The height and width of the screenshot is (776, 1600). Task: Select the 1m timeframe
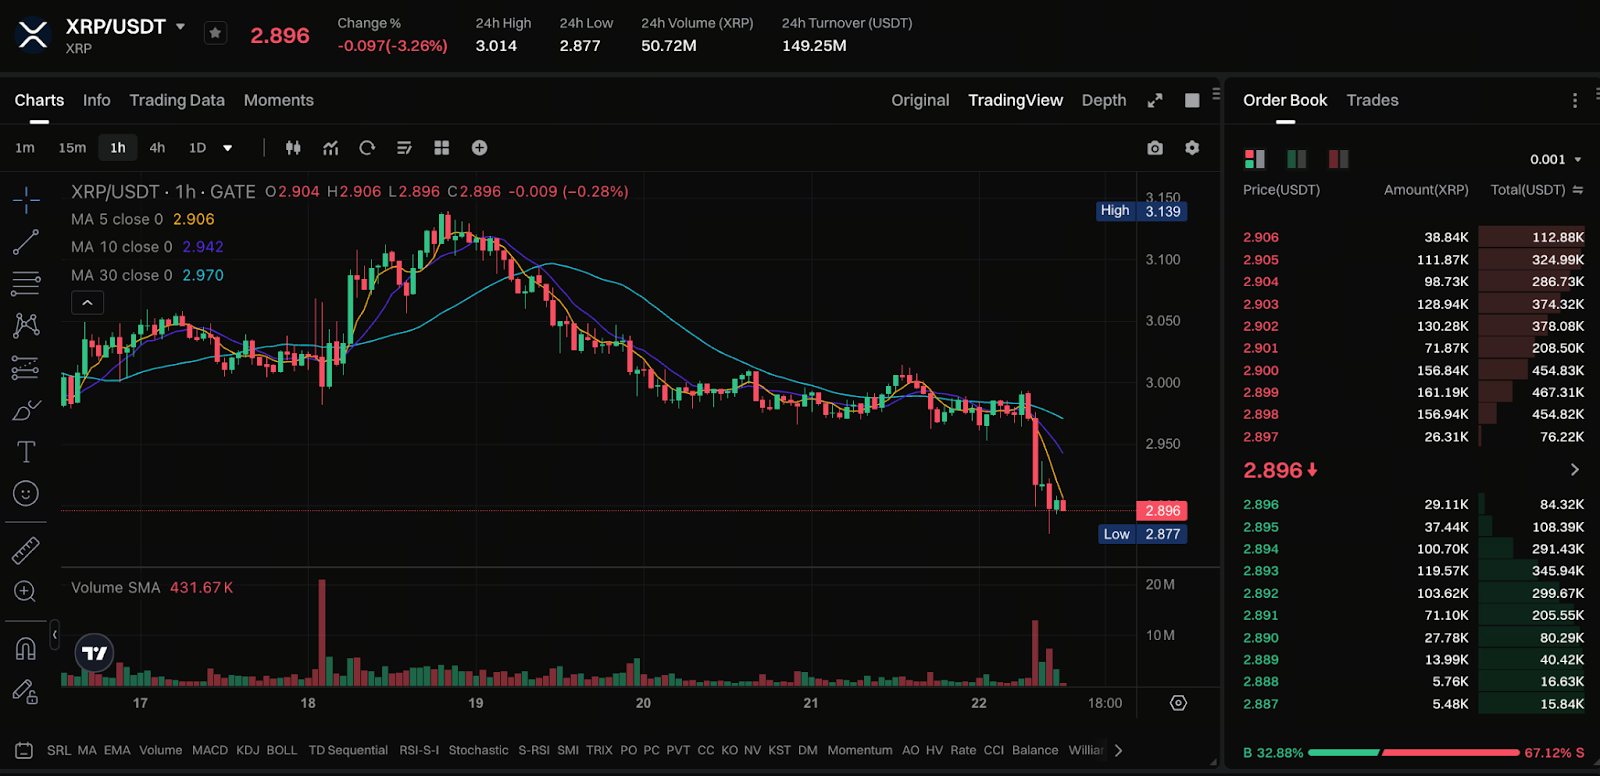25,148
